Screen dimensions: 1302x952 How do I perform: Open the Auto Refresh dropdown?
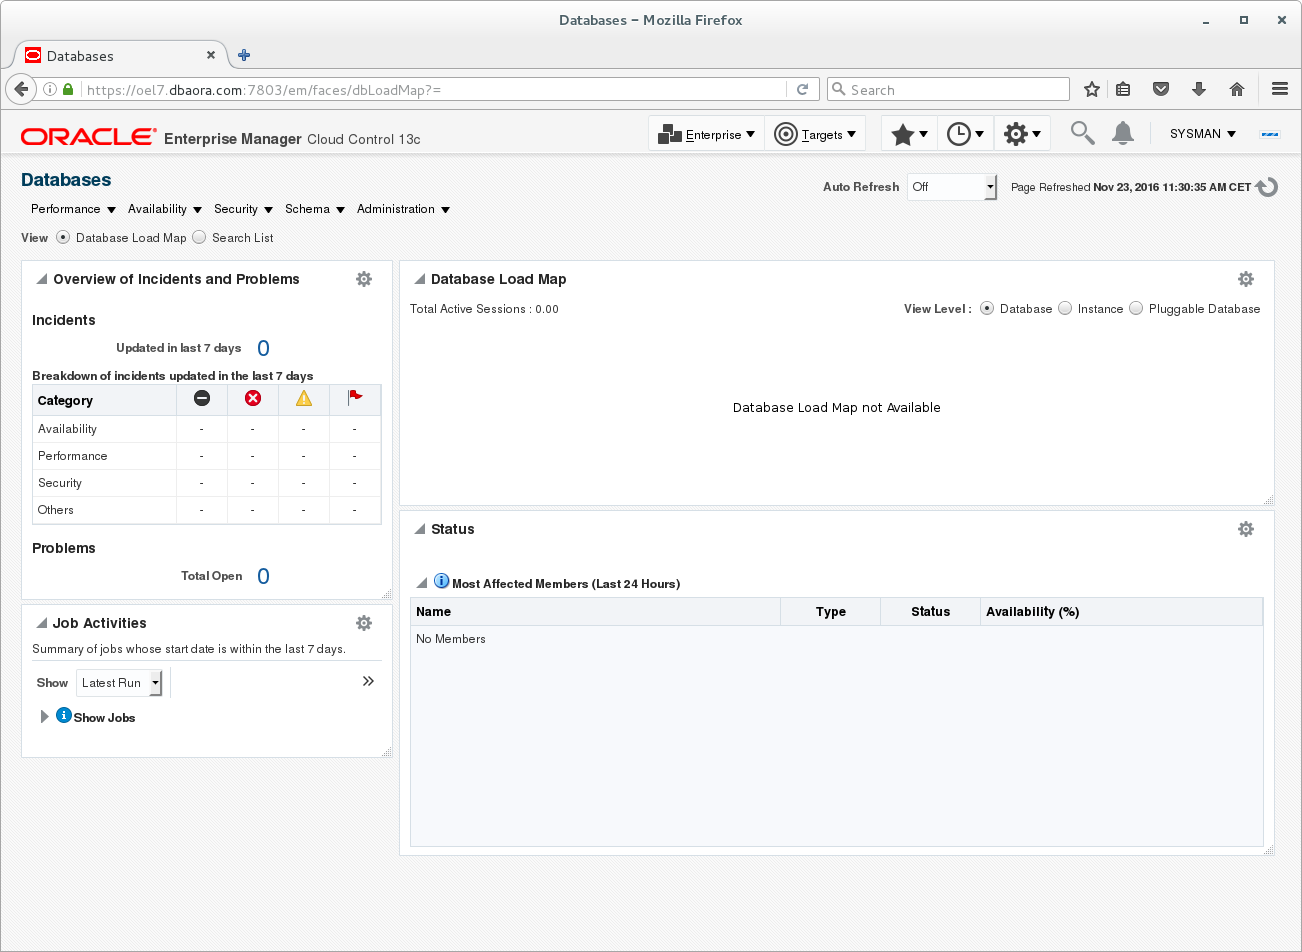(952, 187)
